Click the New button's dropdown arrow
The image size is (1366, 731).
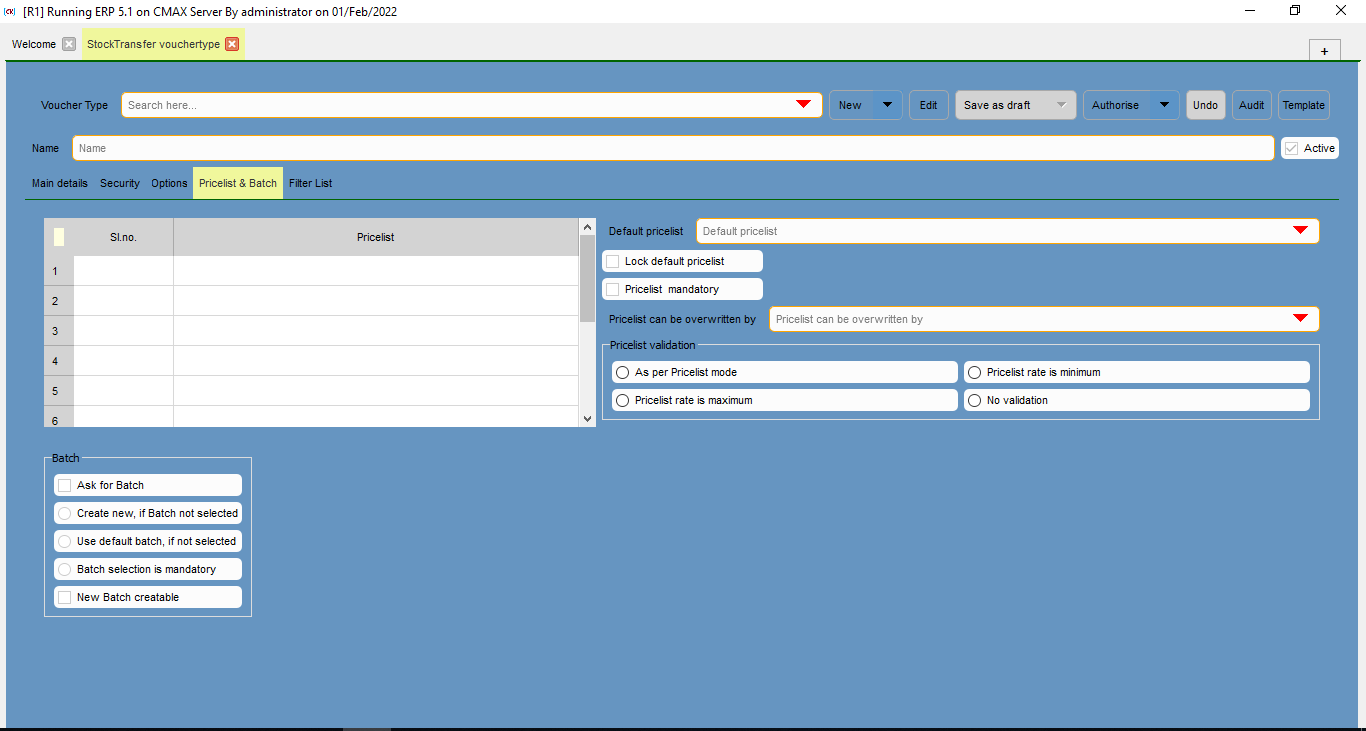(886, 104)
